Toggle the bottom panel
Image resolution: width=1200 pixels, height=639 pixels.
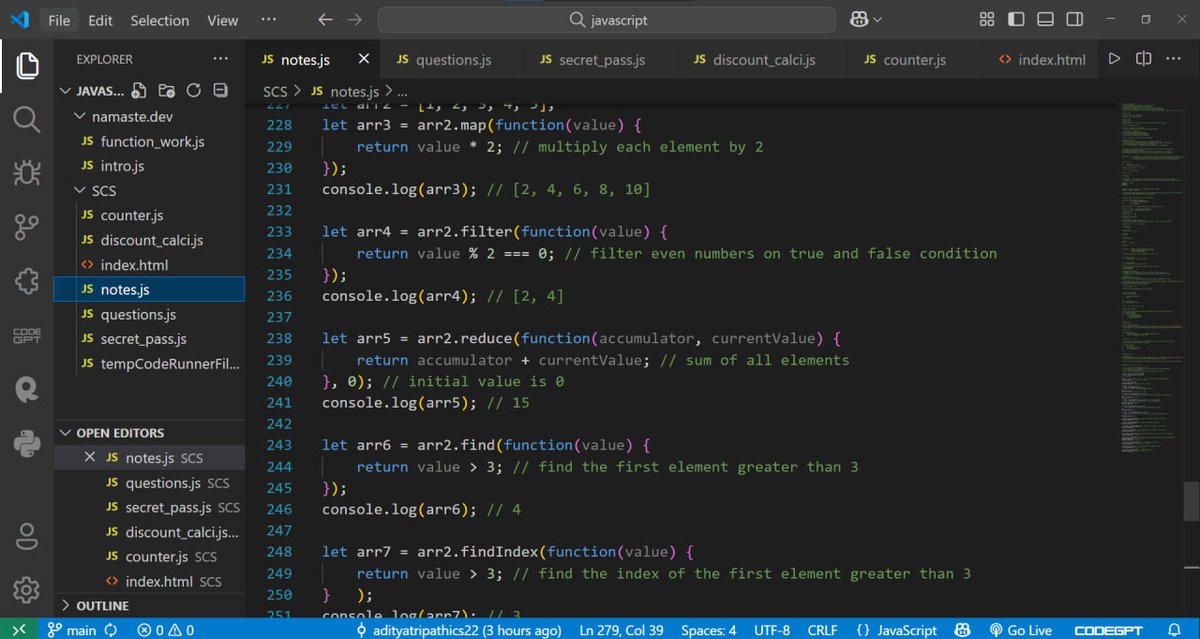pyautogui.click(x=1045, y=20)
